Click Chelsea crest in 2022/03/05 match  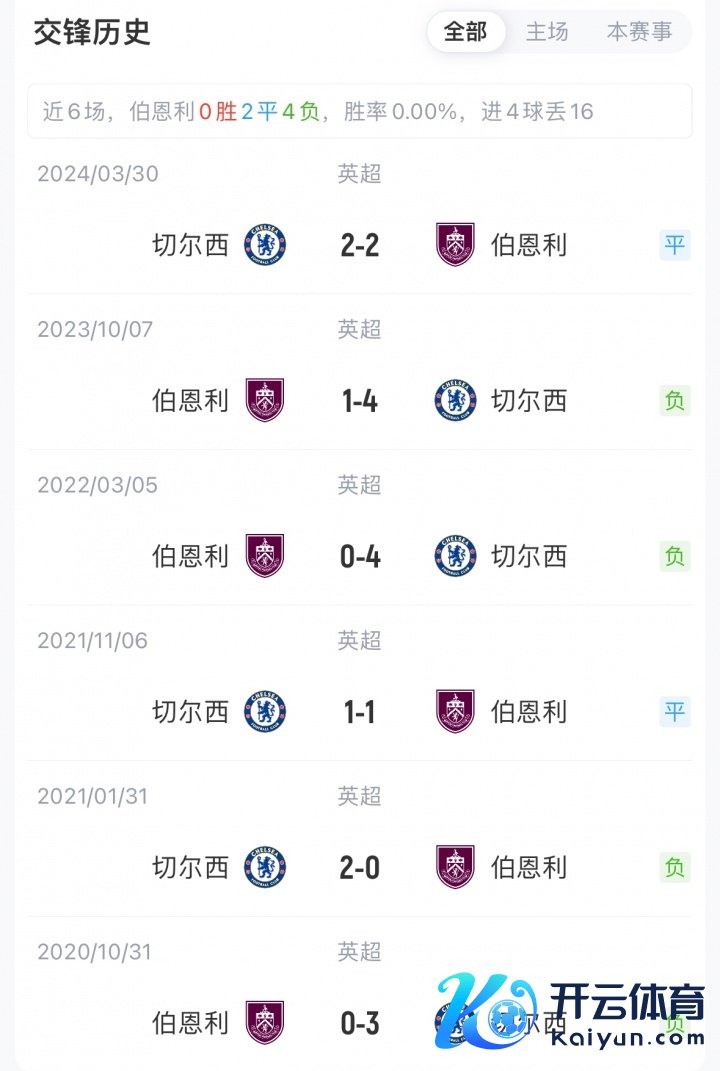[455, 556]
